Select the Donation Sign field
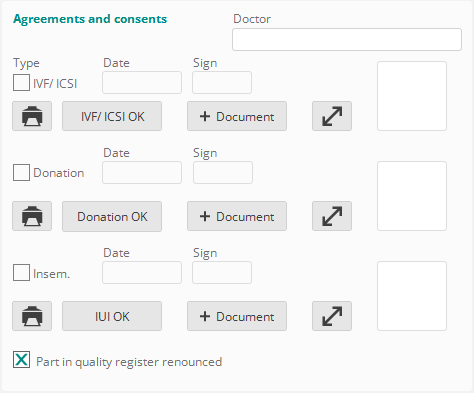This screenshot has width=474, height=393. (x=223, y=172)
